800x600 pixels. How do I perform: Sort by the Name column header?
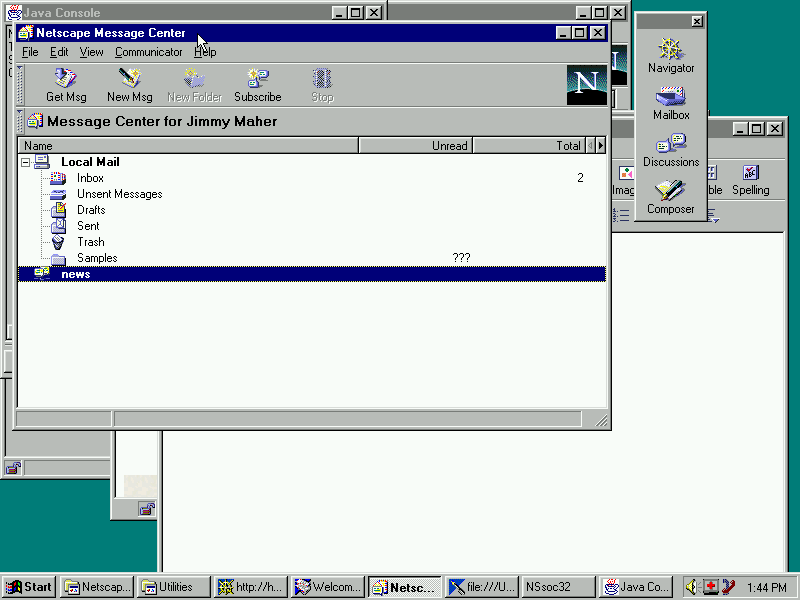click(188, 145)
